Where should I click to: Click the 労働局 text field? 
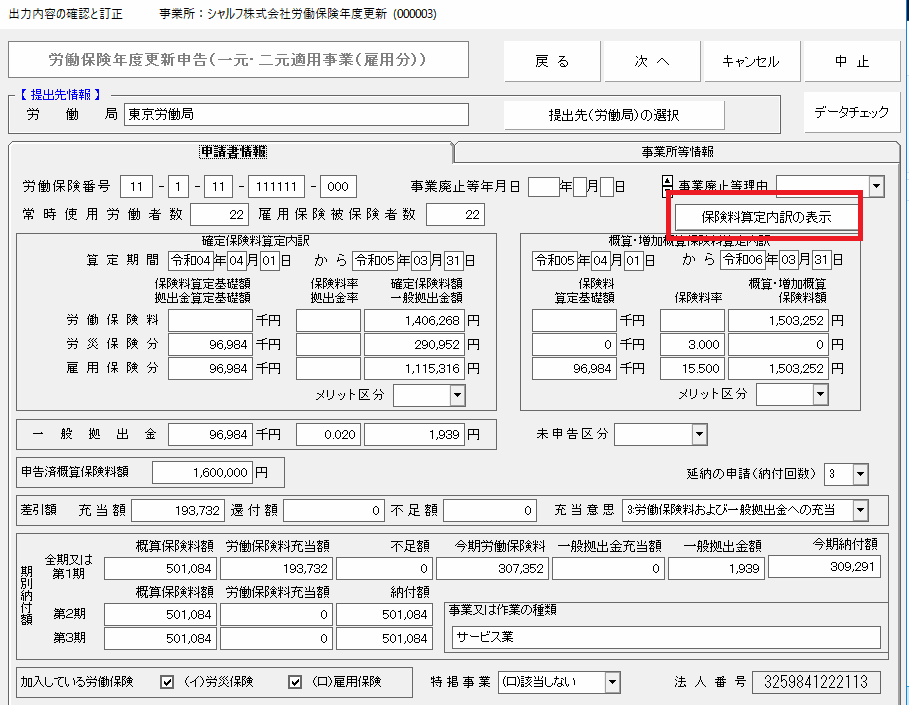pyautogui.click(x=296, y=114)
